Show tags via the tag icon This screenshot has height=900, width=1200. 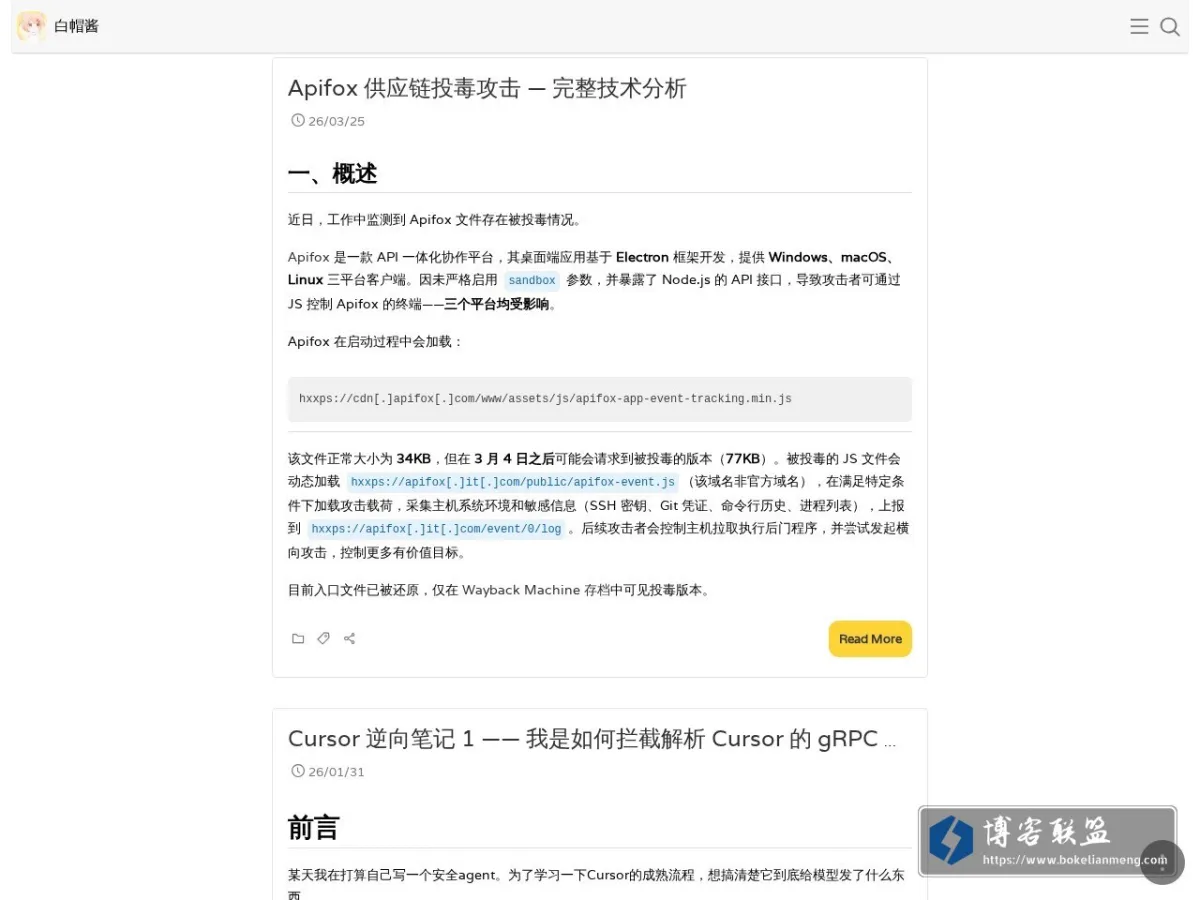point(323,639)
